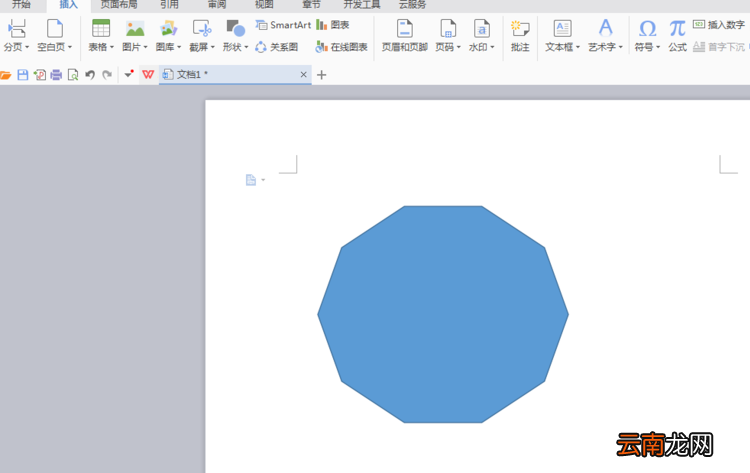Image resolution: width=750 pixels, height=473 pixels.
Task: Click the export to PDF icon
Action: tap(40, 75)
